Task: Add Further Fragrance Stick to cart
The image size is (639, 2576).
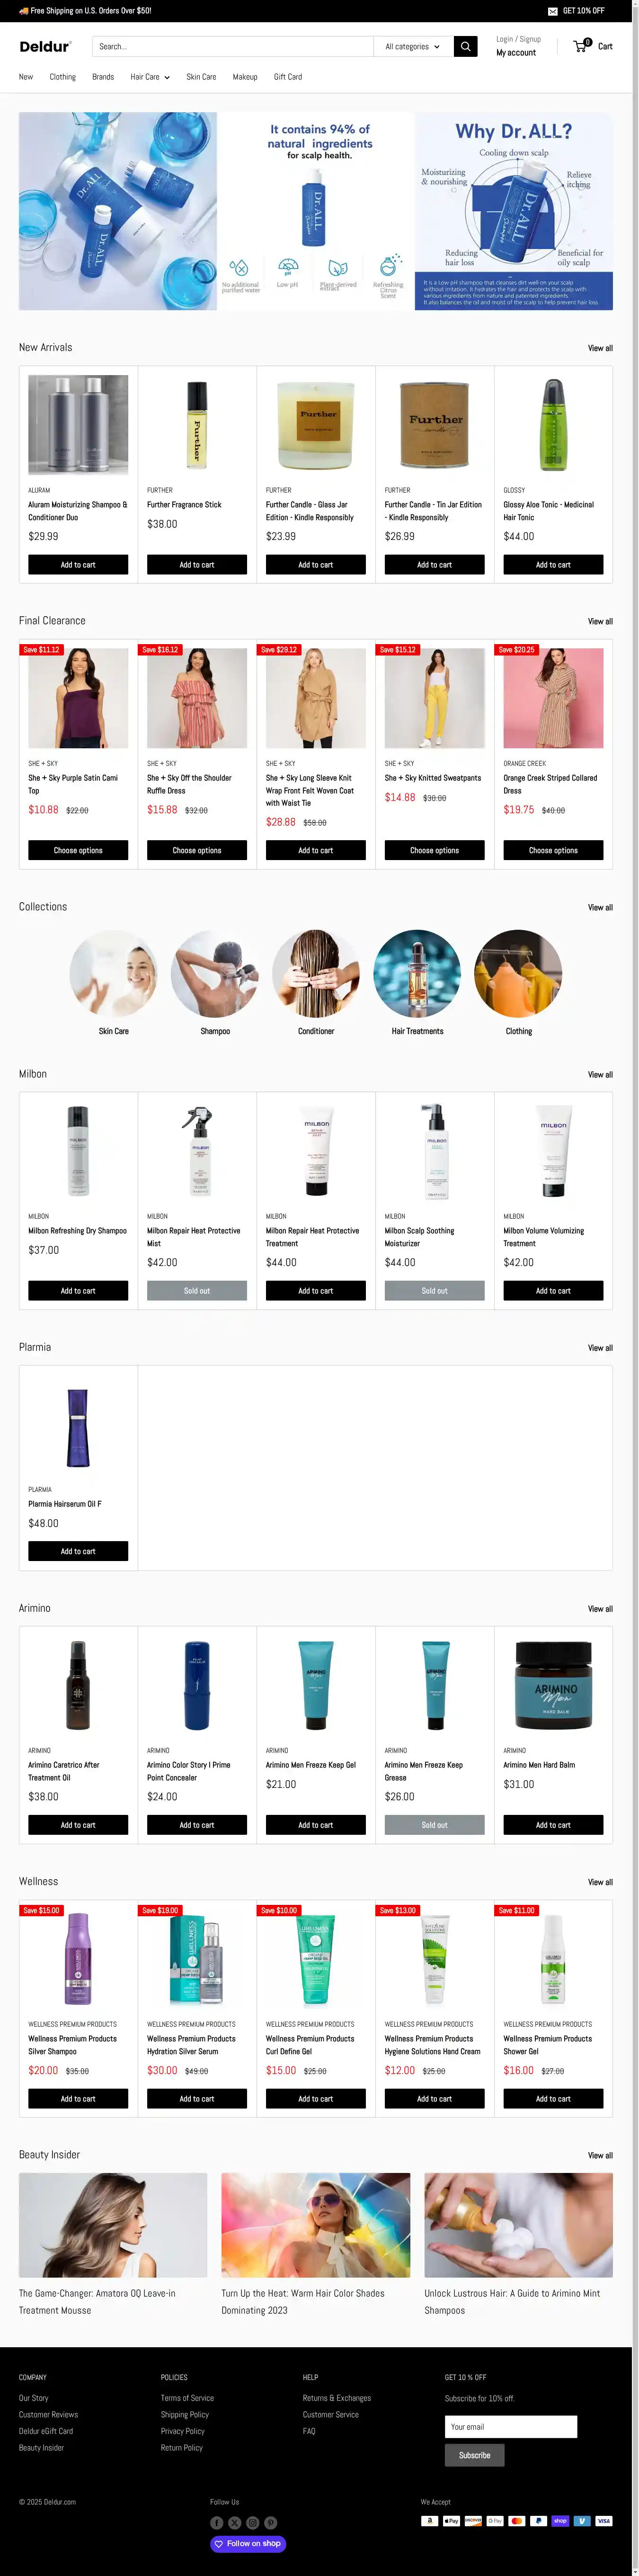Action: click(197, 565)
